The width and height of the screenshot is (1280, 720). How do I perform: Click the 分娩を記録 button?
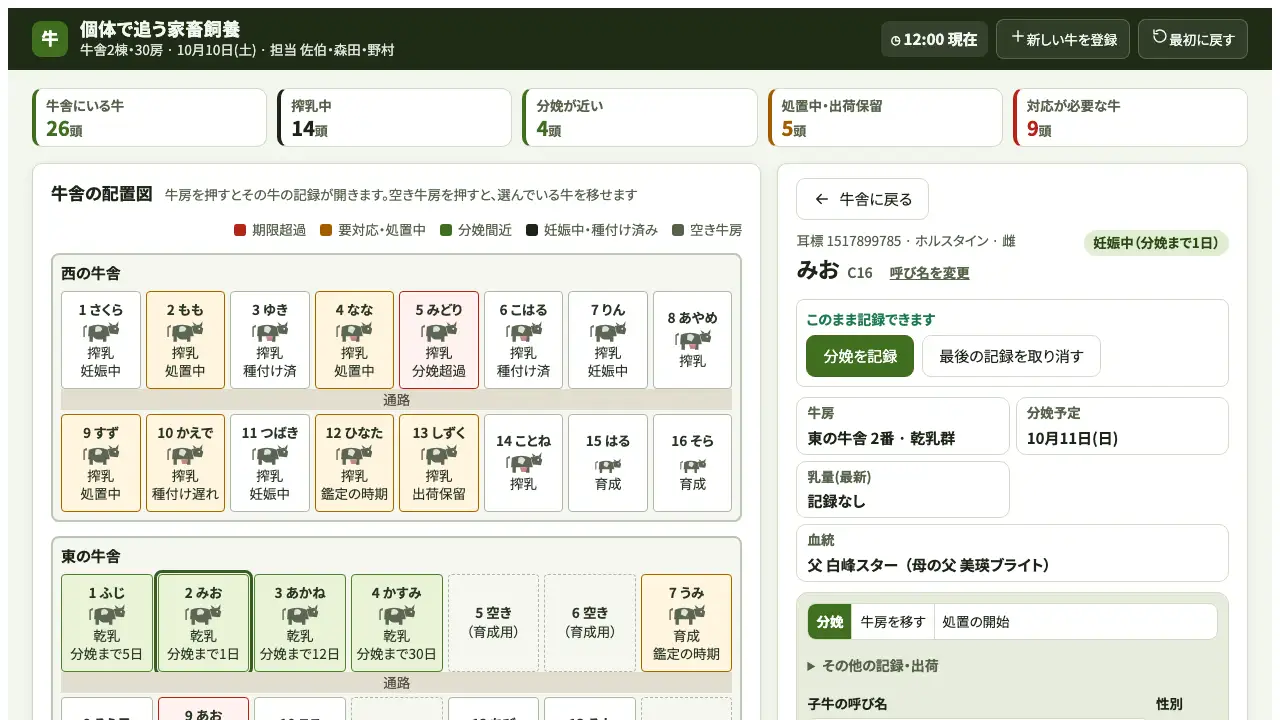[x=860, y=356]
